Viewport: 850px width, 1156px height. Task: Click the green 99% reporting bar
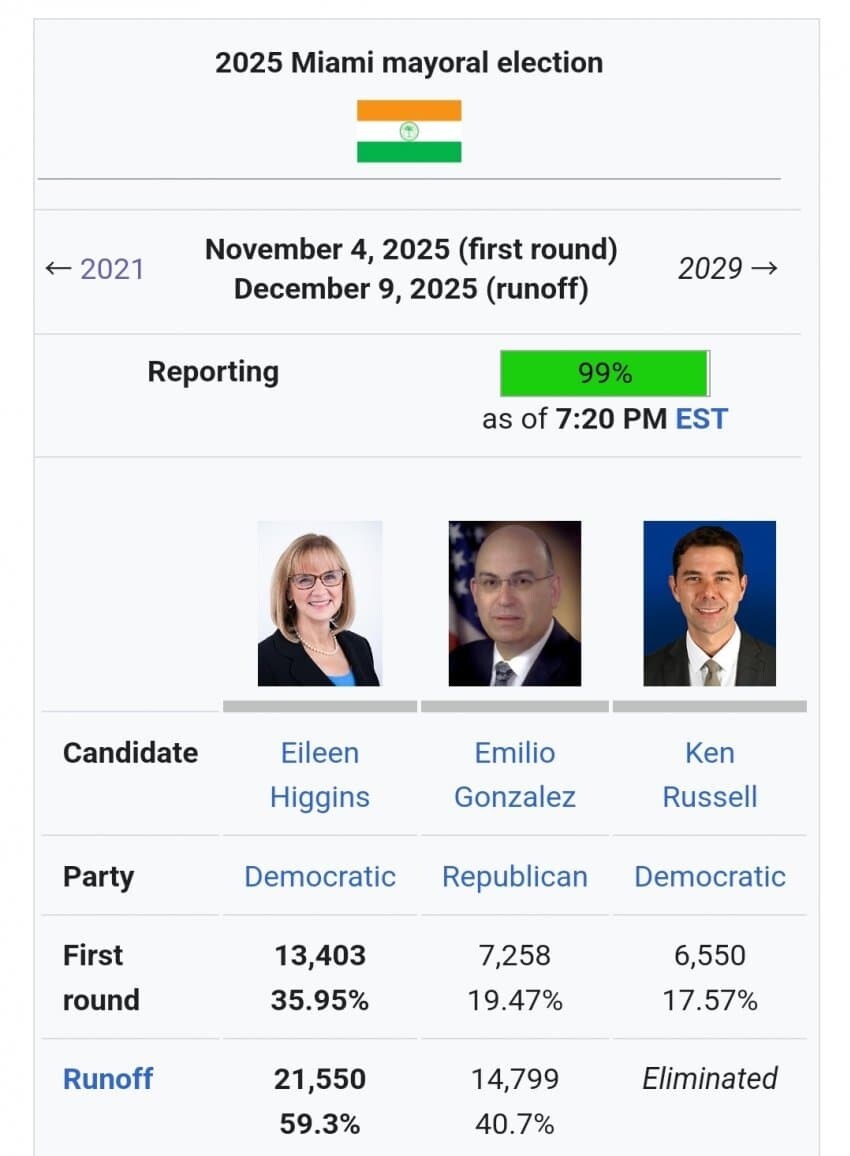(604, 373)
